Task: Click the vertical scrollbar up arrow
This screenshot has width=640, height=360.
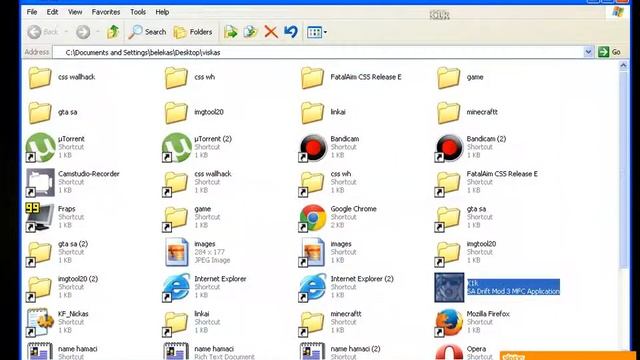Action: click(x=623, y=65)
